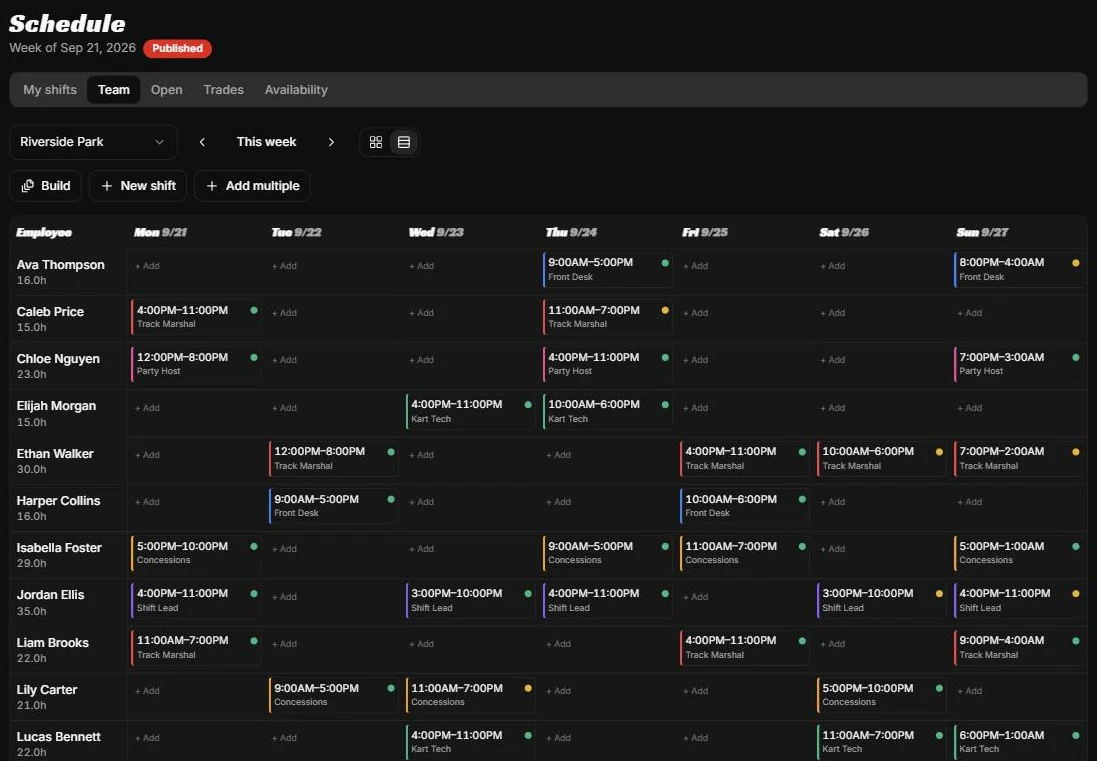Open Lucas Bennett's Sunday 6:00PM–1:00AM shift
Image resolution: width=1097 pixels, height=761 pixels.
(x=1019, y=741)
